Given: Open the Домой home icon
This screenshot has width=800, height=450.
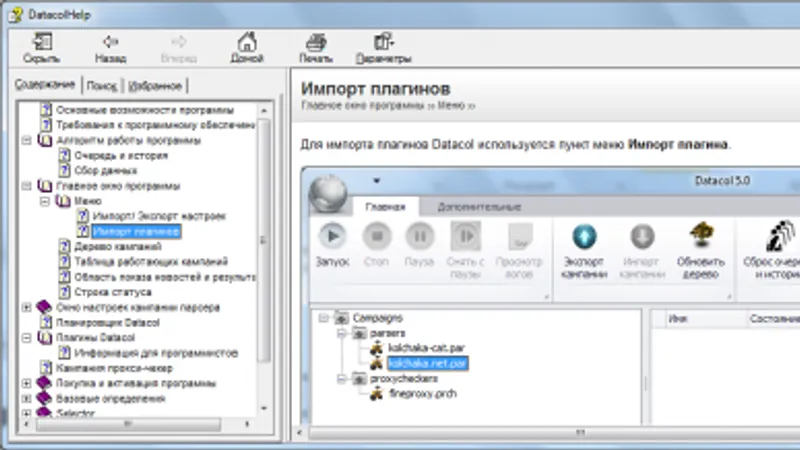Looking at the screenshot, I should tap(247, 42).
